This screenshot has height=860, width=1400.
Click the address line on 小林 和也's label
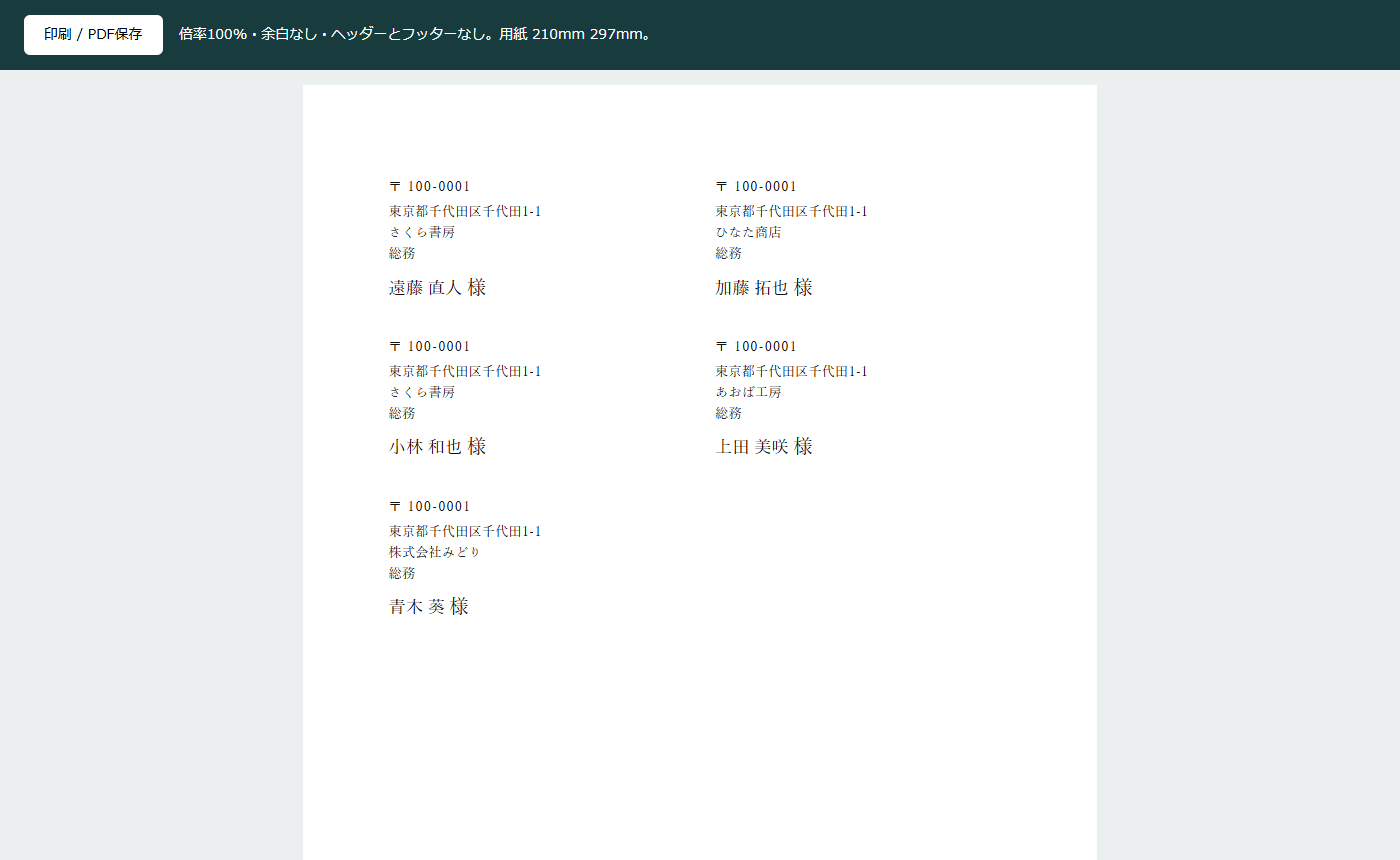(465, 371)
